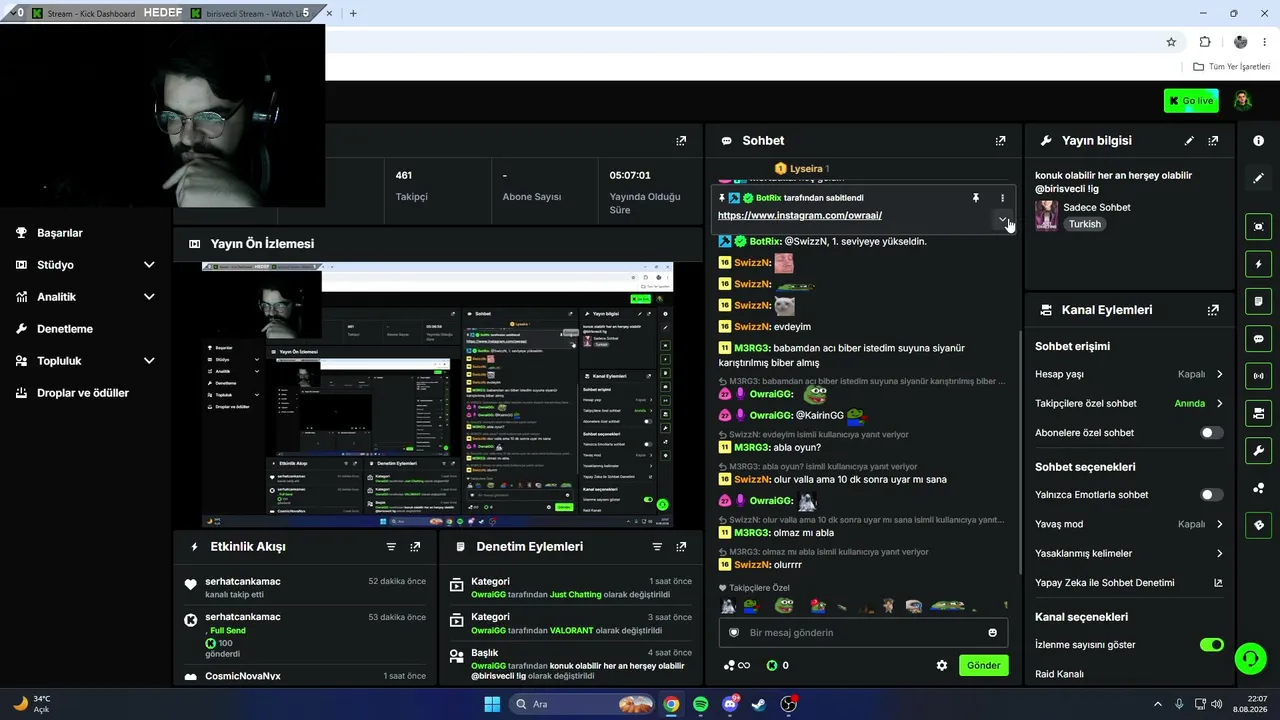
Task: Click Takipçilere Özel emote label
Action: pyautogui.click(x=759, y=588)
